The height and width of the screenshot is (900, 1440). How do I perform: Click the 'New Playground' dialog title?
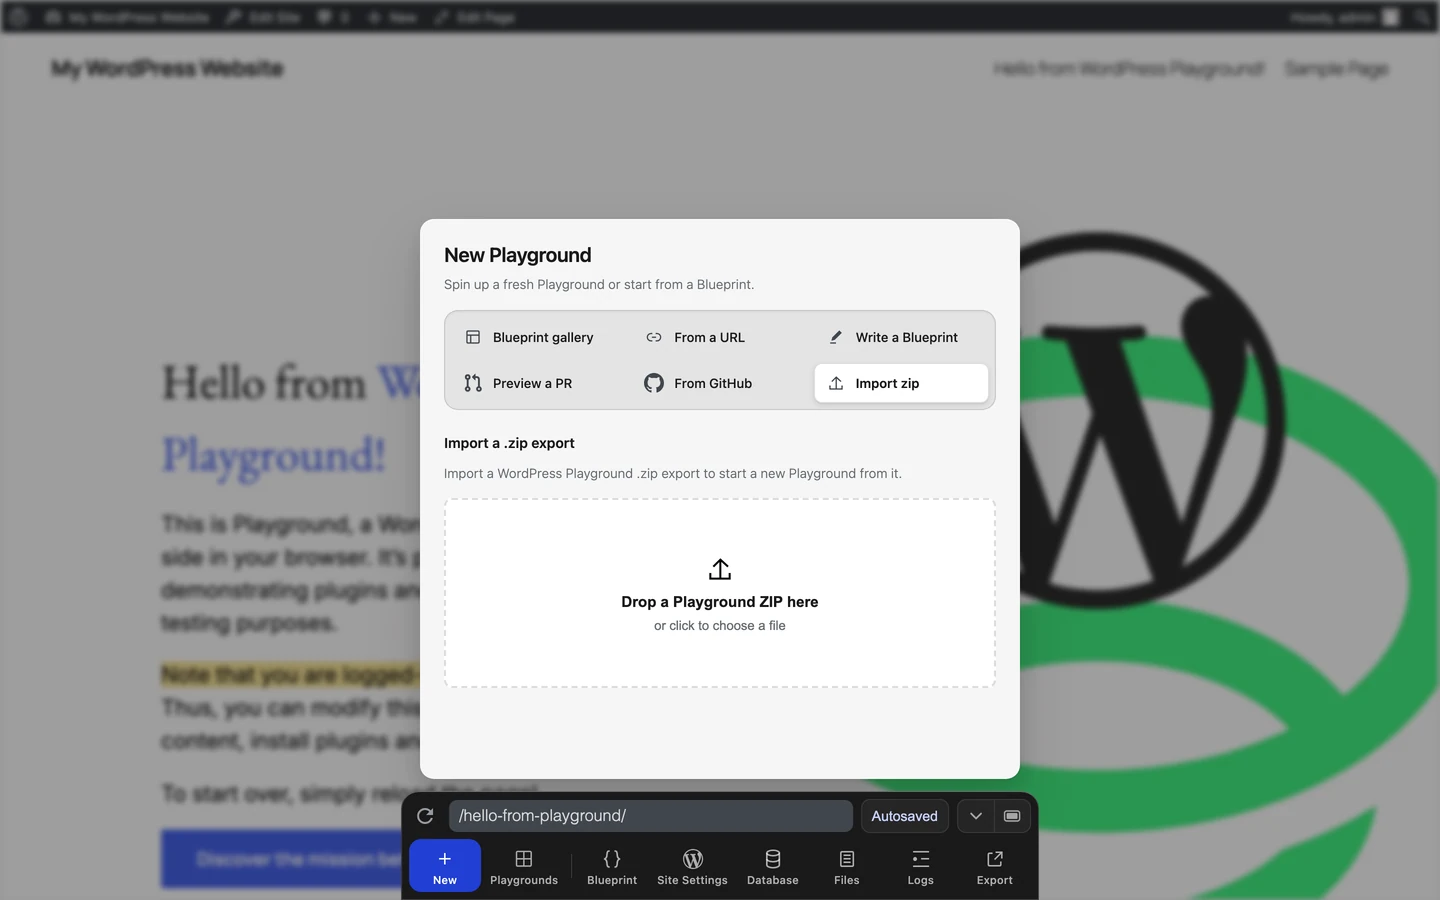click(517, 255)
